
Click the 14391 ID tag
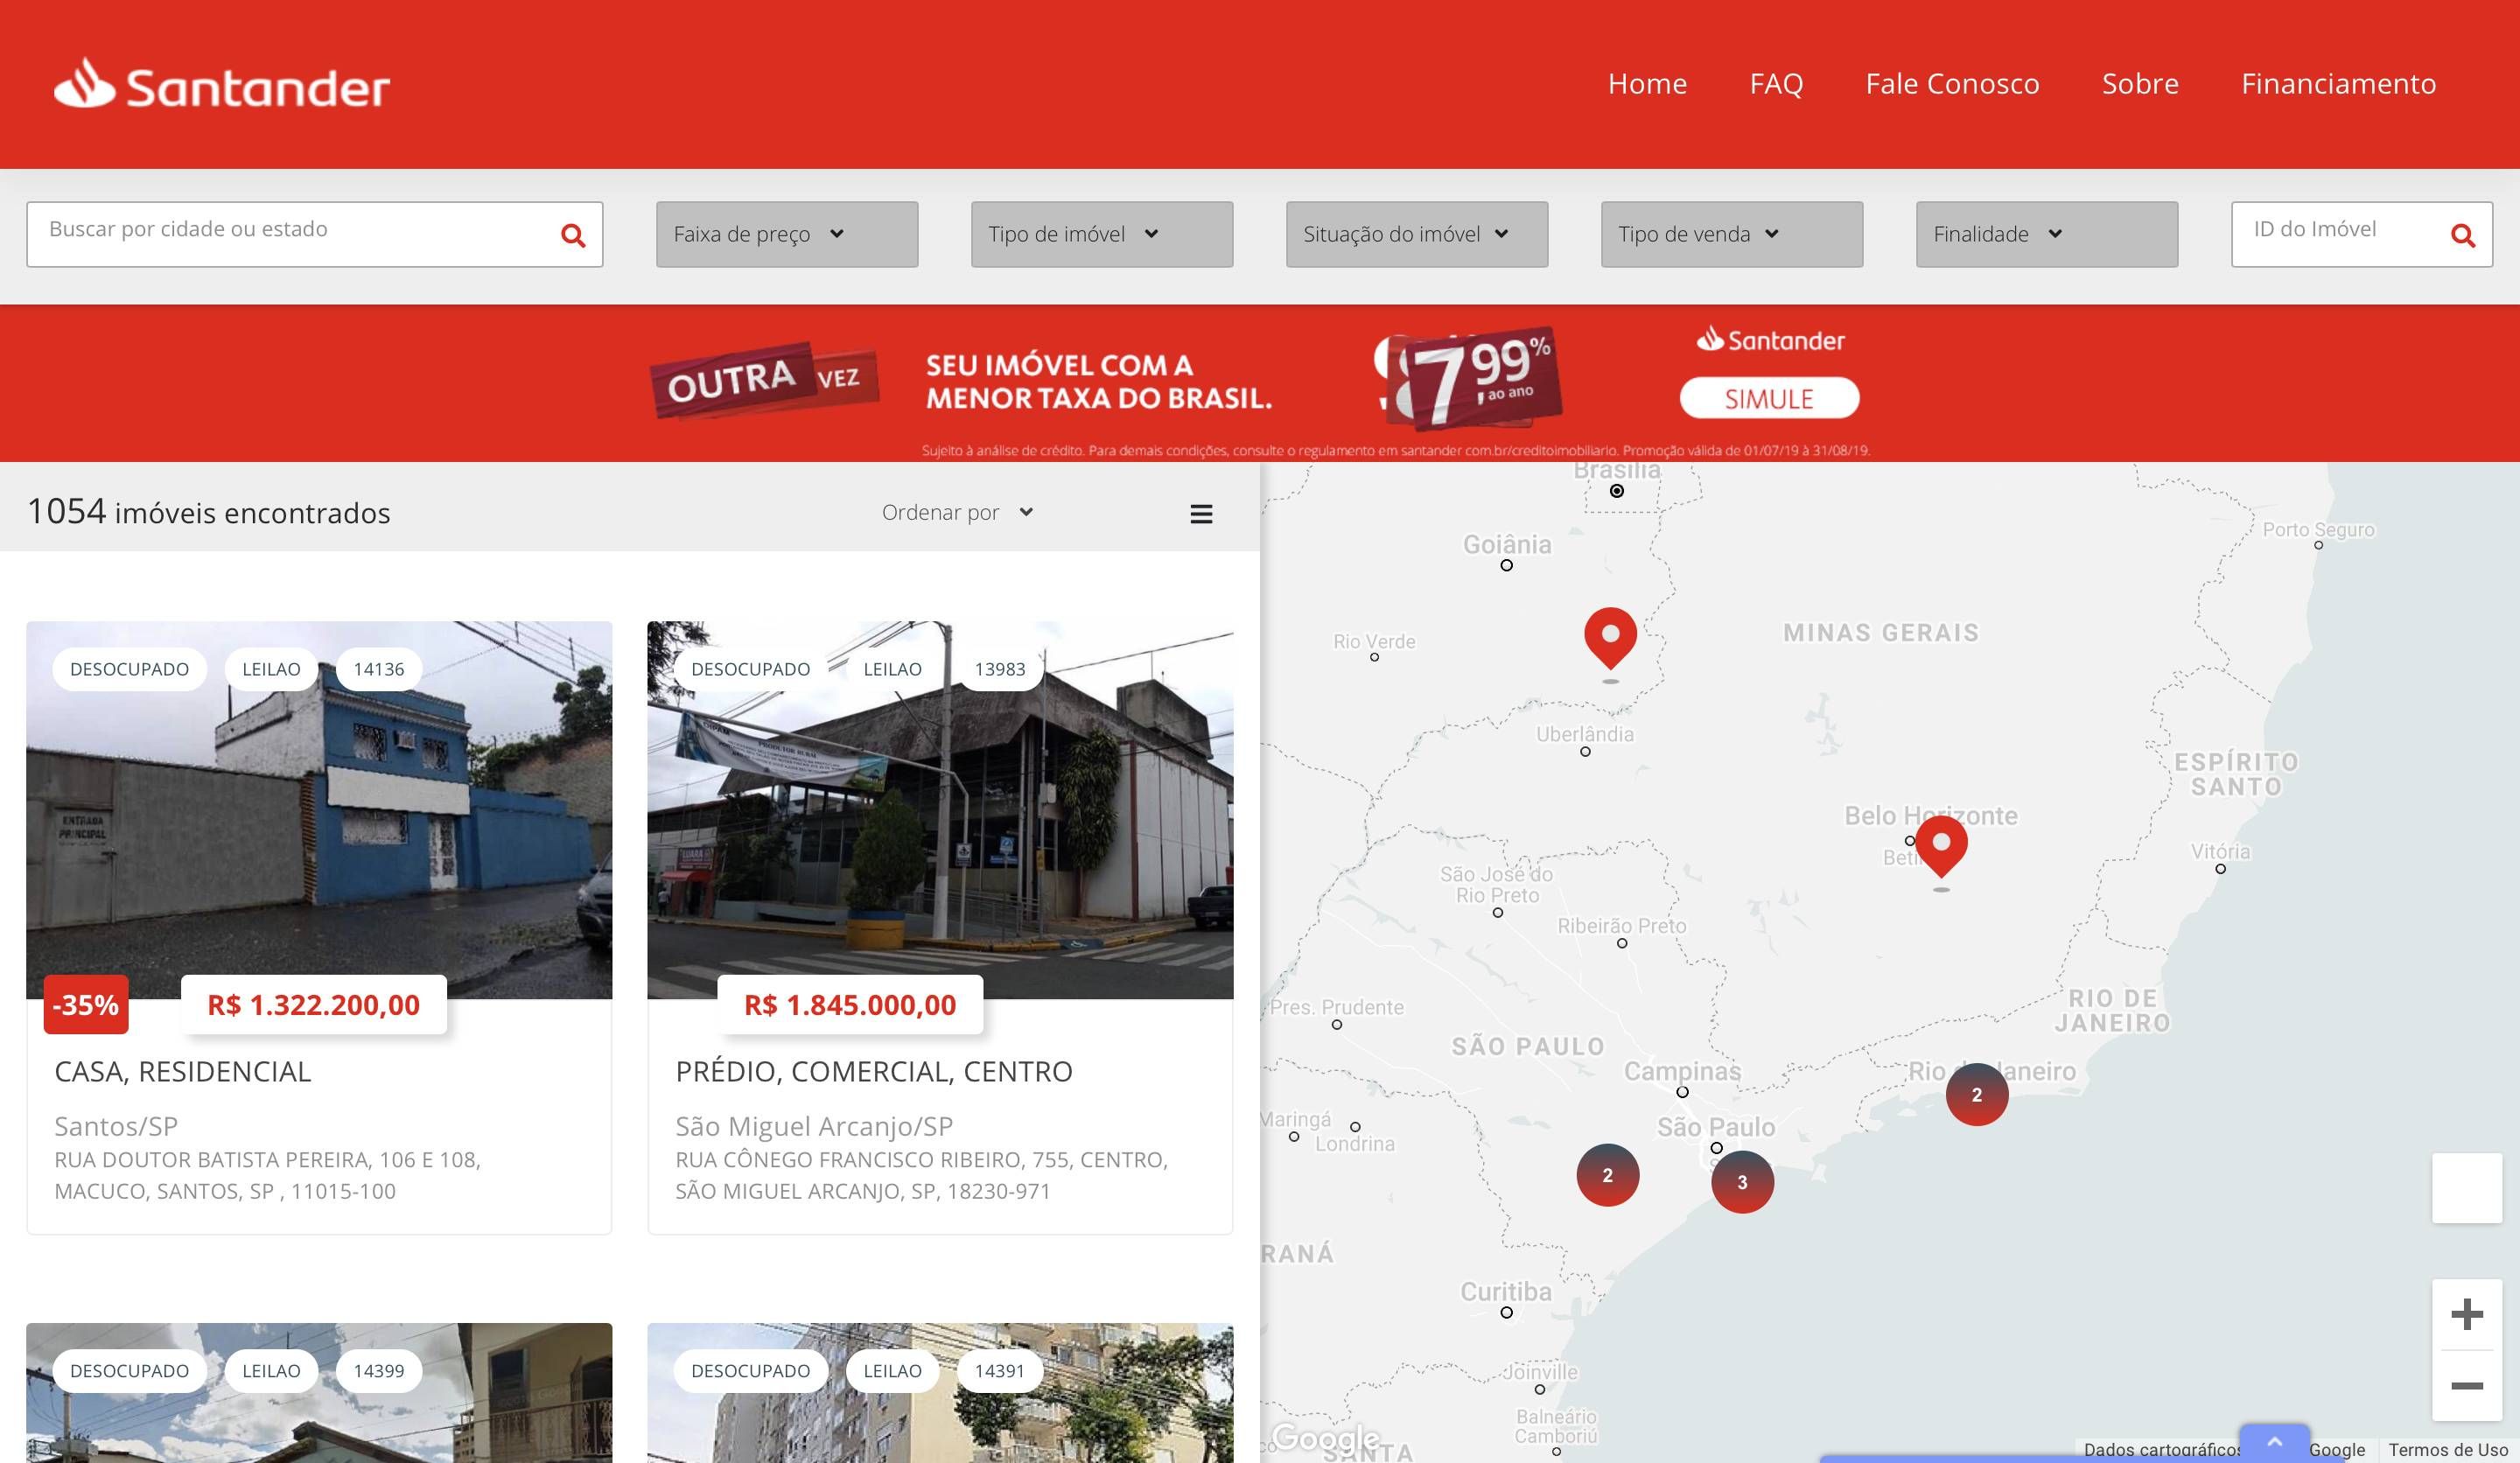[x=1000, y=1371]
